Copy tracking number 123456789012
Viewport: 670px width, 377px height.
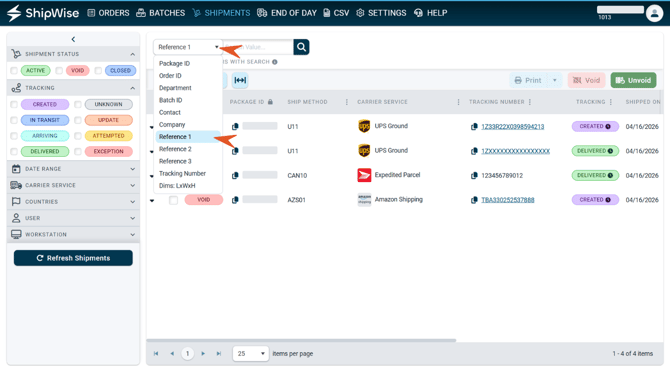tap(474, 176)
